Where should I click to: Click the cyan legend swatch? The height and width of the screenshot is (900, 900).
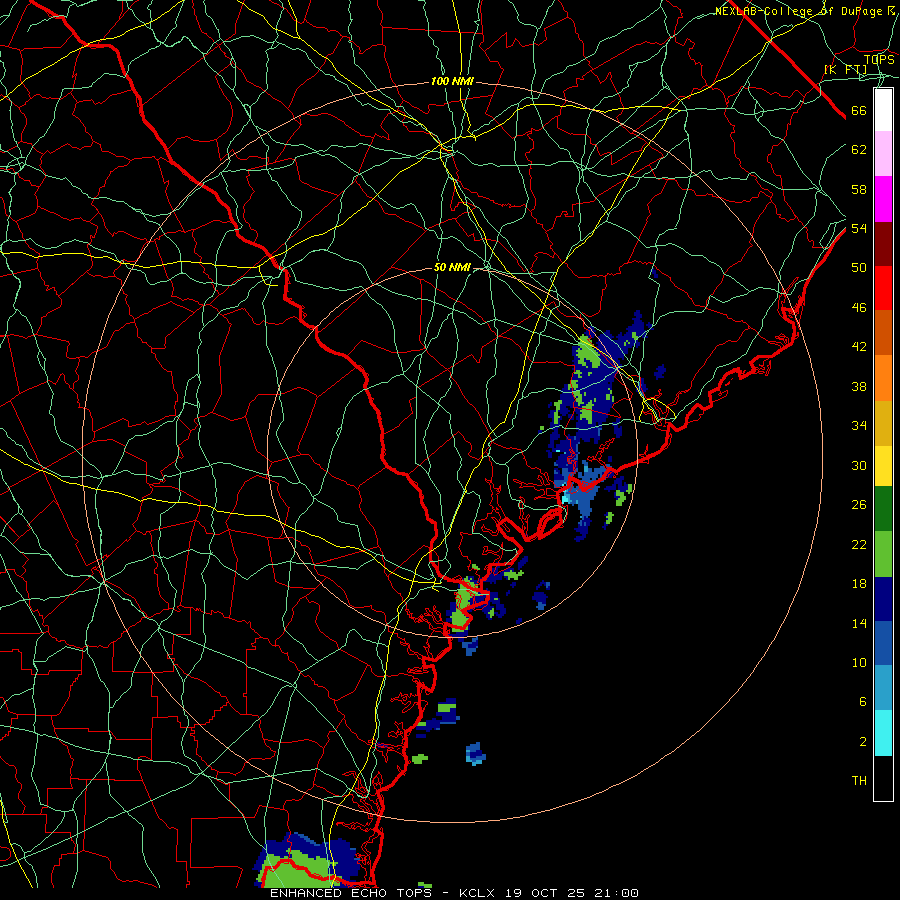click(883, 733)
